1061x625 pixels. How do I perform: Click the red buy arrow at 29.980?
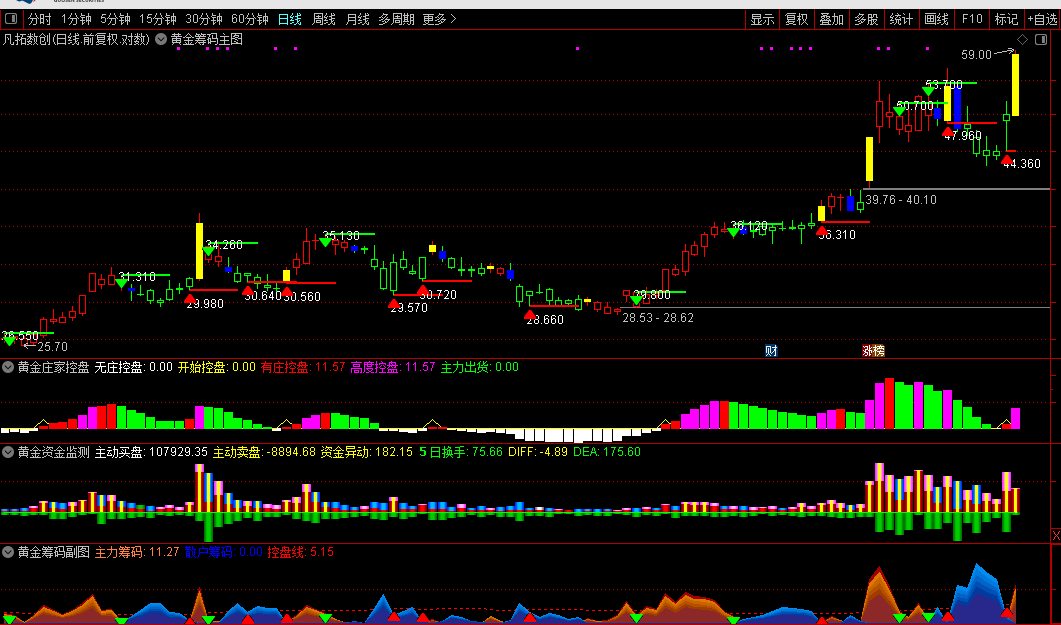pyautogui.click(x=190, y=298)
